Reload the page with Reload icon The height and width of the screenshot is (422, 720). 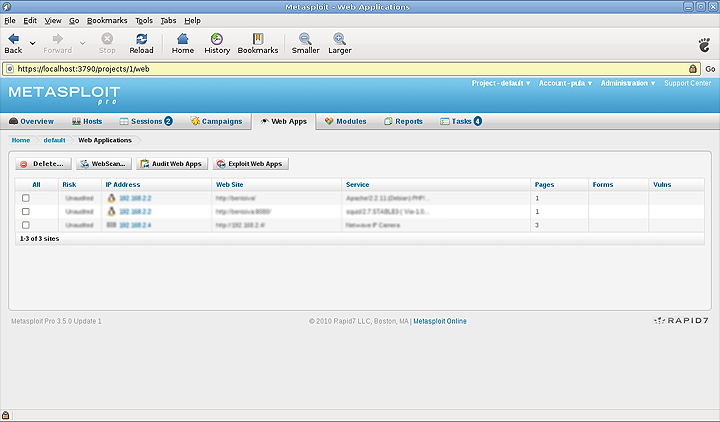point(141,39)
